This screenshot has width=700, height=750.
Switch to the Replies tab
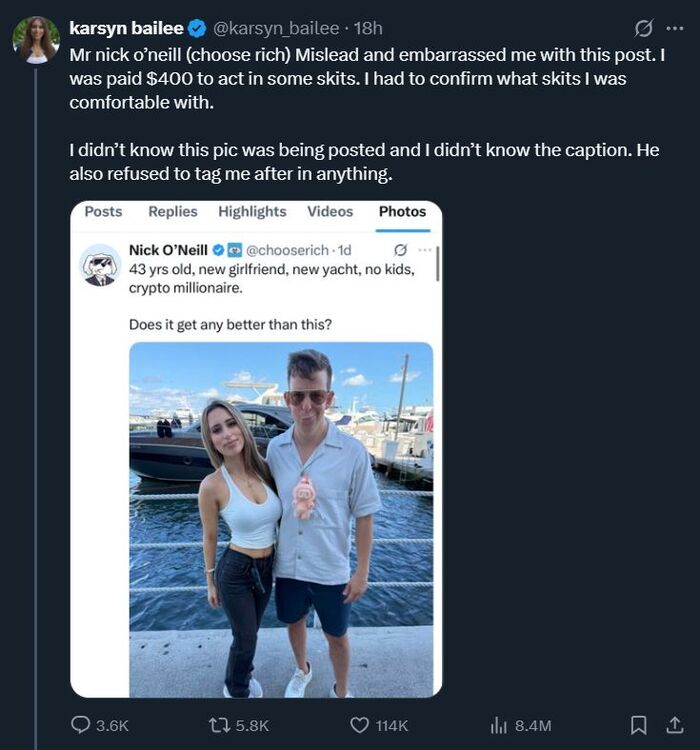(173, 211)
